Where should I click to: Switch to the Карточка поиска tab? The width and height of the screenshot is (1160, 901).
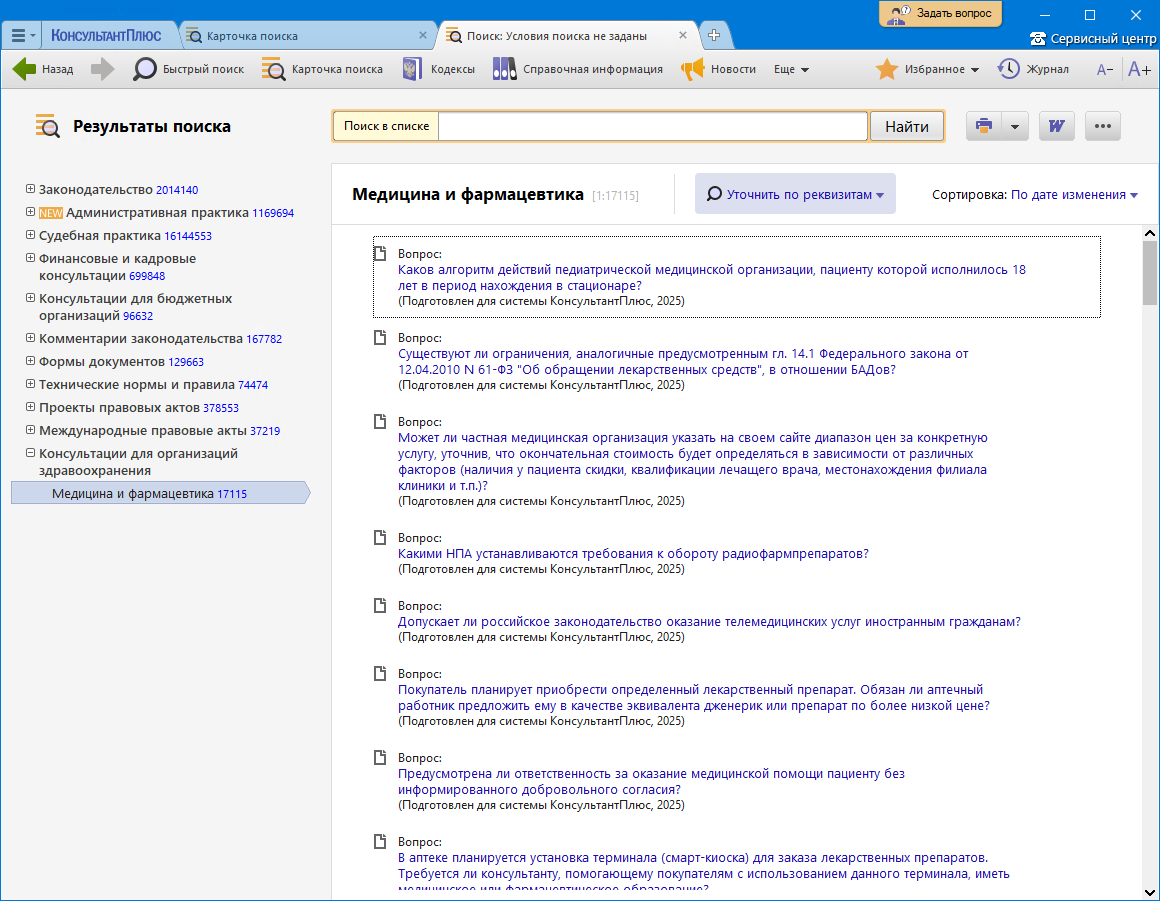[x=252, y=36]
